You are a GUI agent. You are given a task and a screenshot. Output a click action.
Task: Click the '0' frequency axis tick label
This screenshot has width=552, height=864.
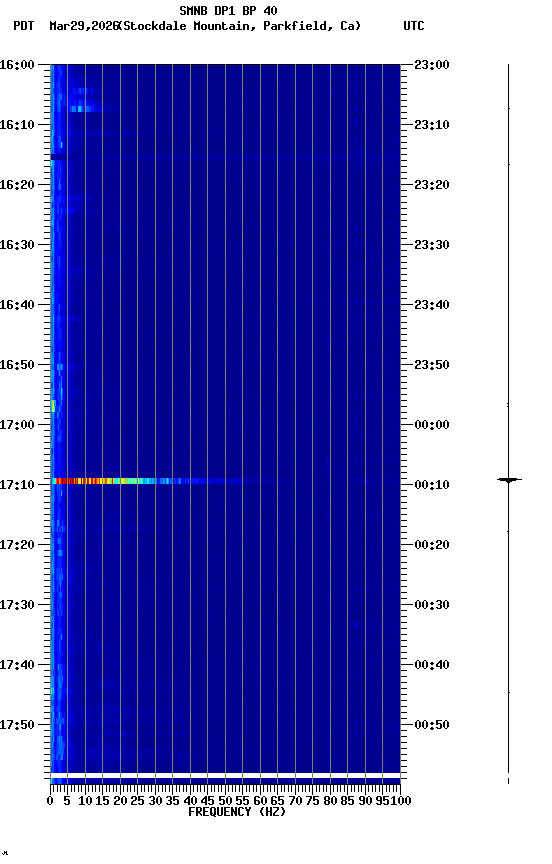[x=50, y=801]
